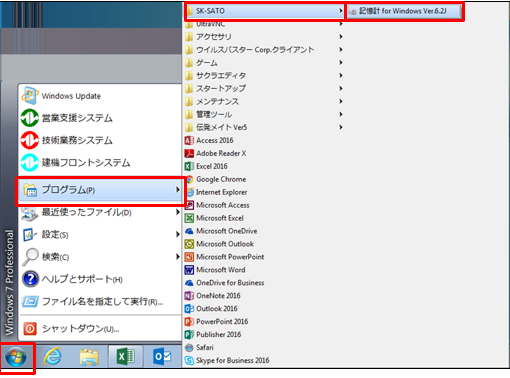Launch 記憶計 for Windows Ver.6.2J
The width and height of the screenshot is (510, 378).
pos(404,11)
